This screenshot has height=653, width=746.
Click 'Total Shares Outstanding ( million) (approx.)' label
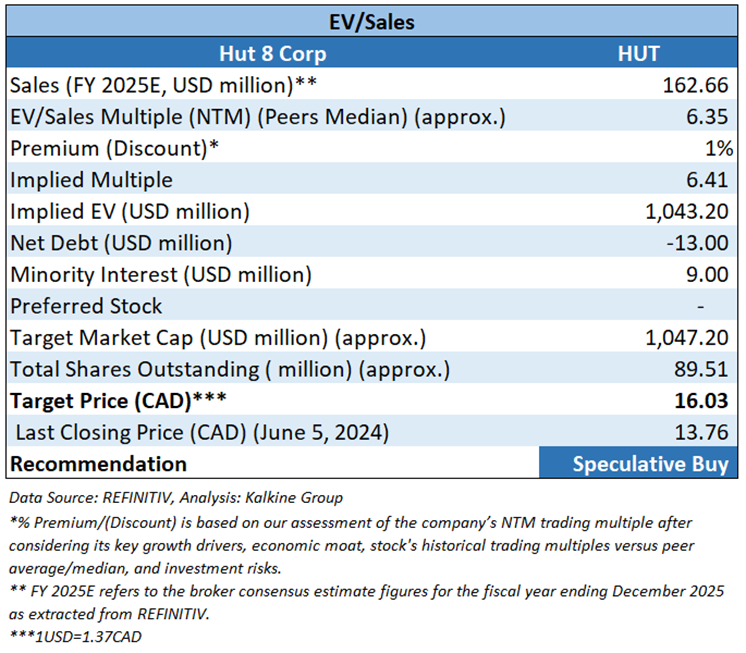pyautogui.click(x=230, y=370)
